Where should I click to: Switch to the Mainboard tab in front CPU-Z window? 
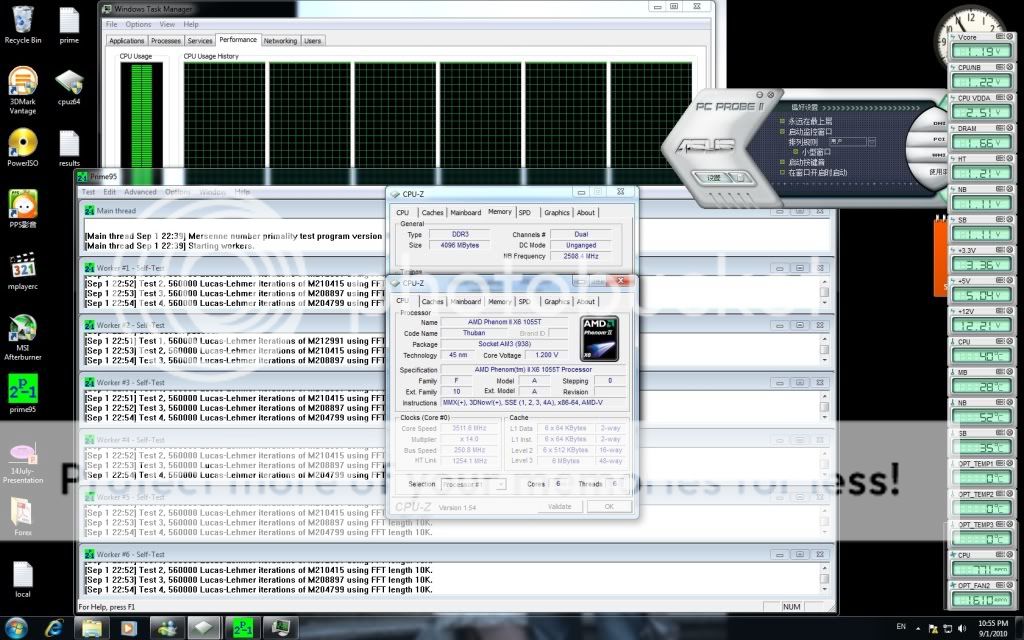pyautogui.click(x=465, y=301)
